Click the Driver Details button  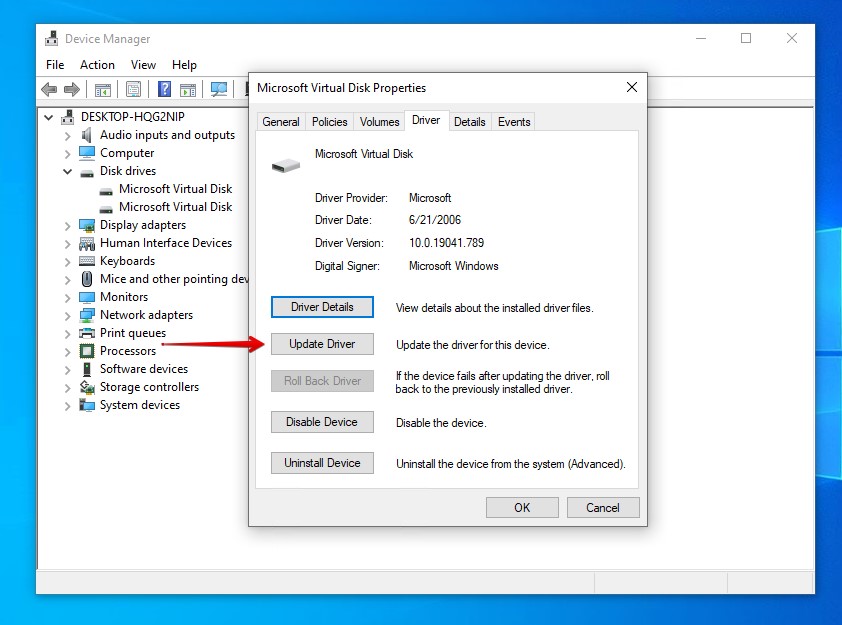click(x=322, y=307)
